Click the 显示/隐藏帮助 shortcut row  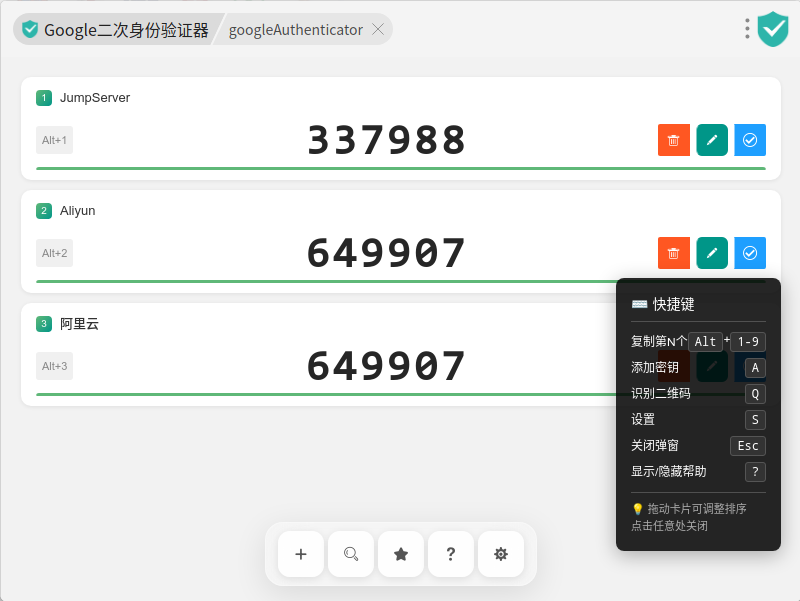[x=698, y=471]
